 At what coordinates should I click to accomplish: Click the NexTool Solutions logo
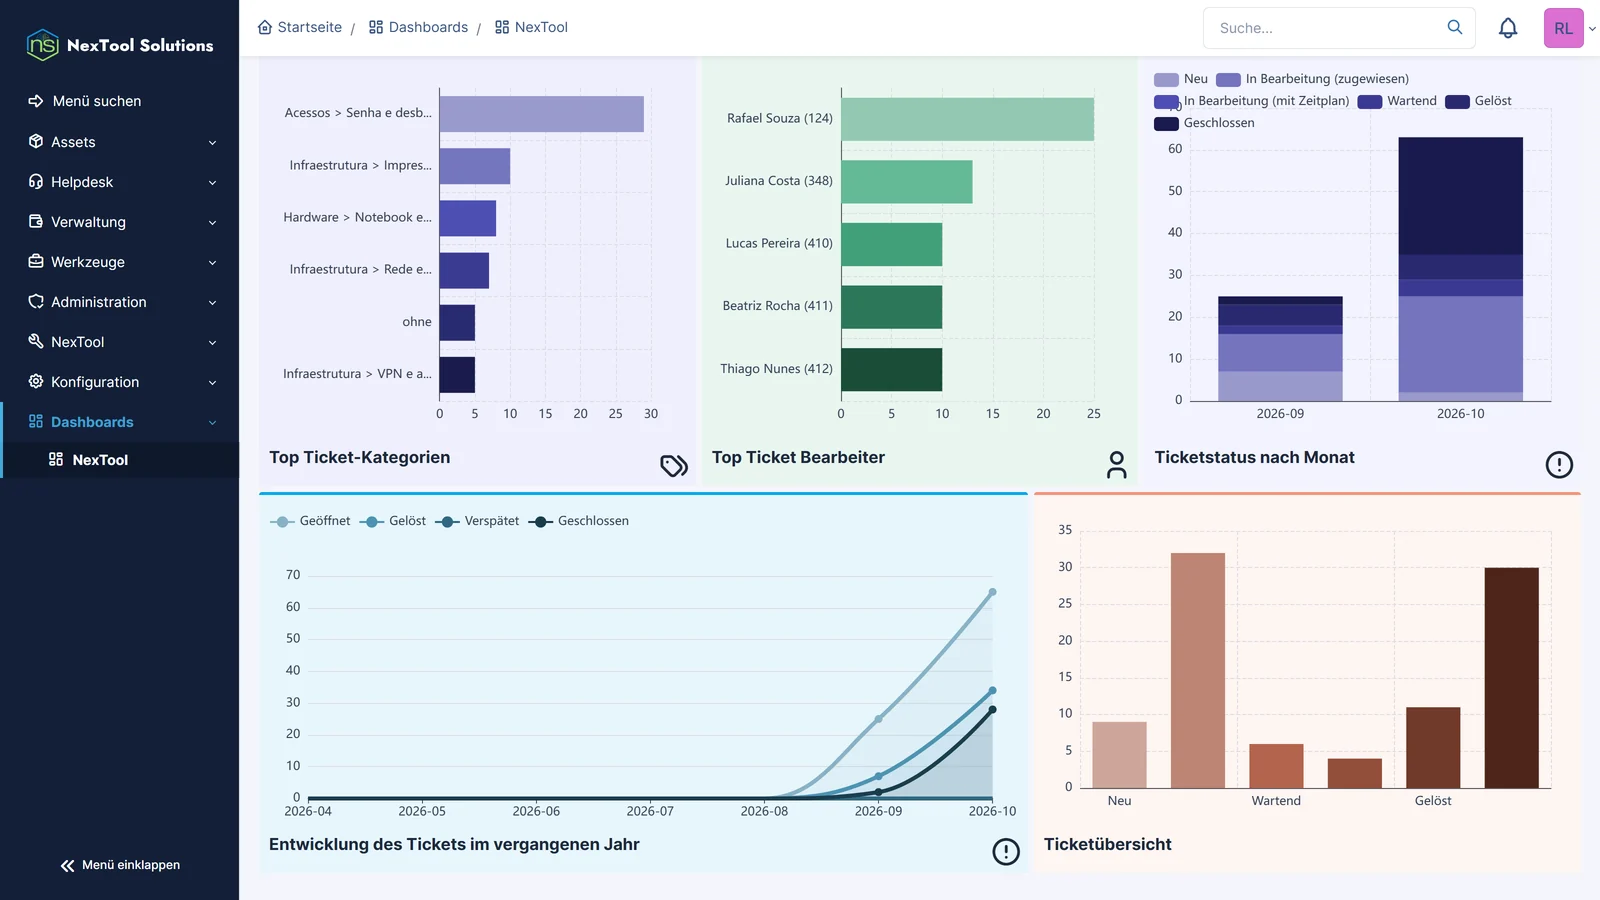[120, 45]
